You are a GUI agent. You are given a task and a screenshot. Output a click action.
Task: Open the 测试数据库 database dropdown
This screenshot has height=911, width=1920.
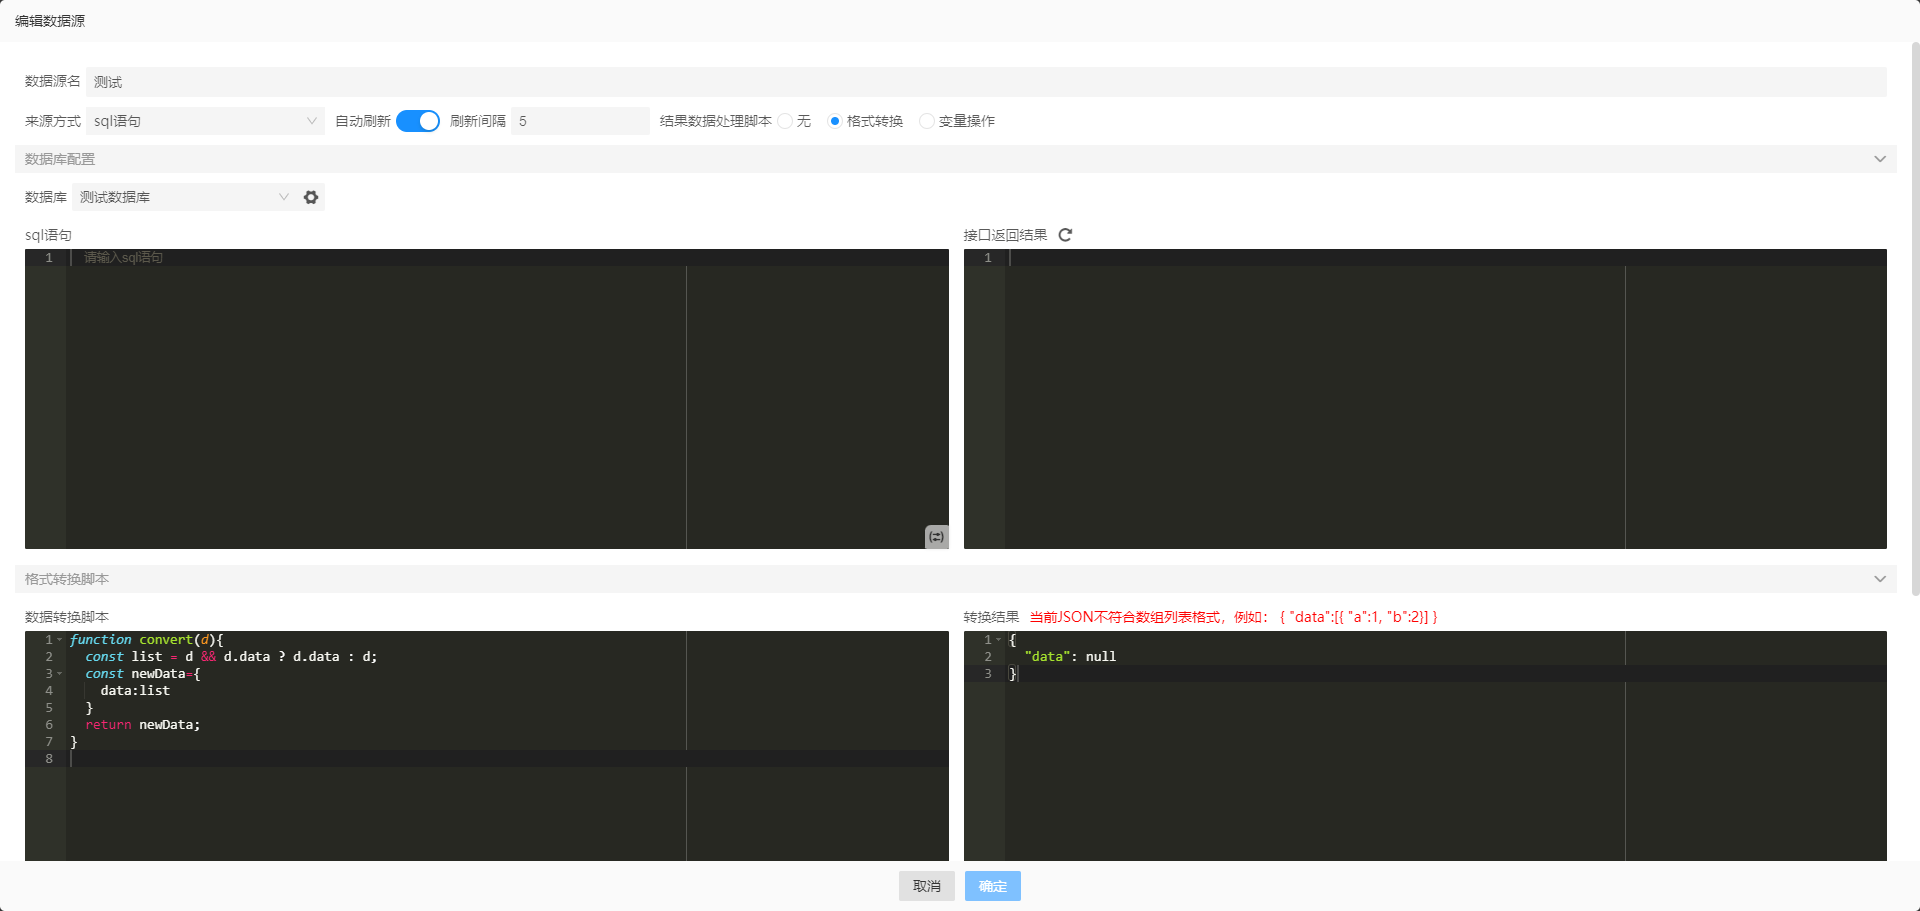184,197
